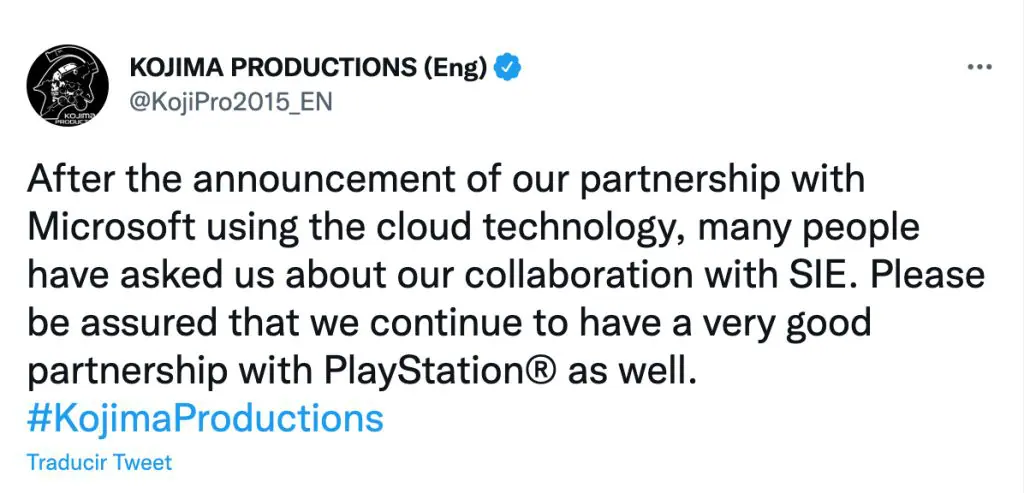Click the blue verified badge

click(510, 67)
